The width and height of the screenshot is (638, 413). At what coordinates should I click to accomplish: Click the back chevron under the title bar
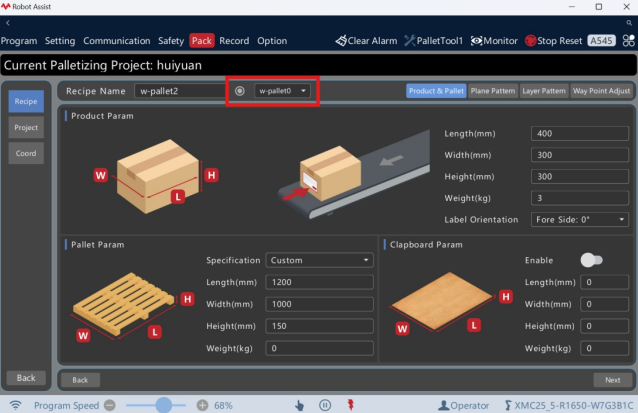(8, 23)
